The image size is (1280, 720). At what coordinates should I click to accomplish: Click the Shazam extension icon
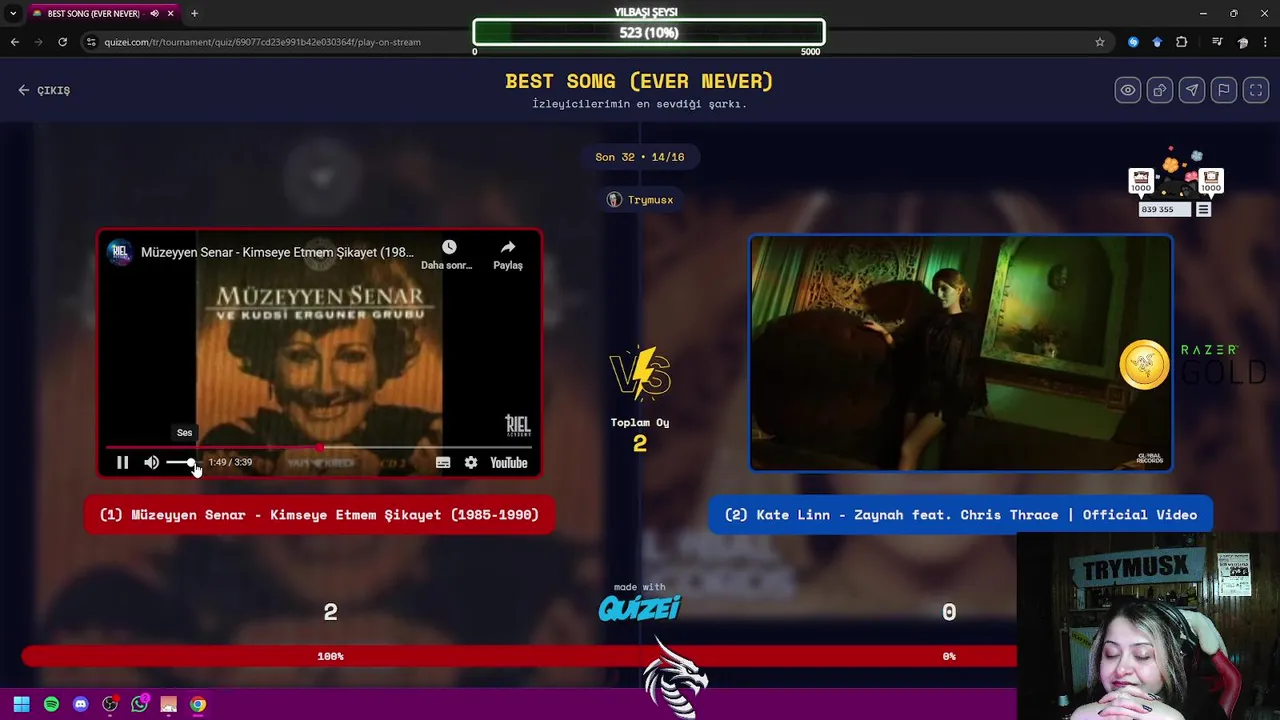(1133, 42)
